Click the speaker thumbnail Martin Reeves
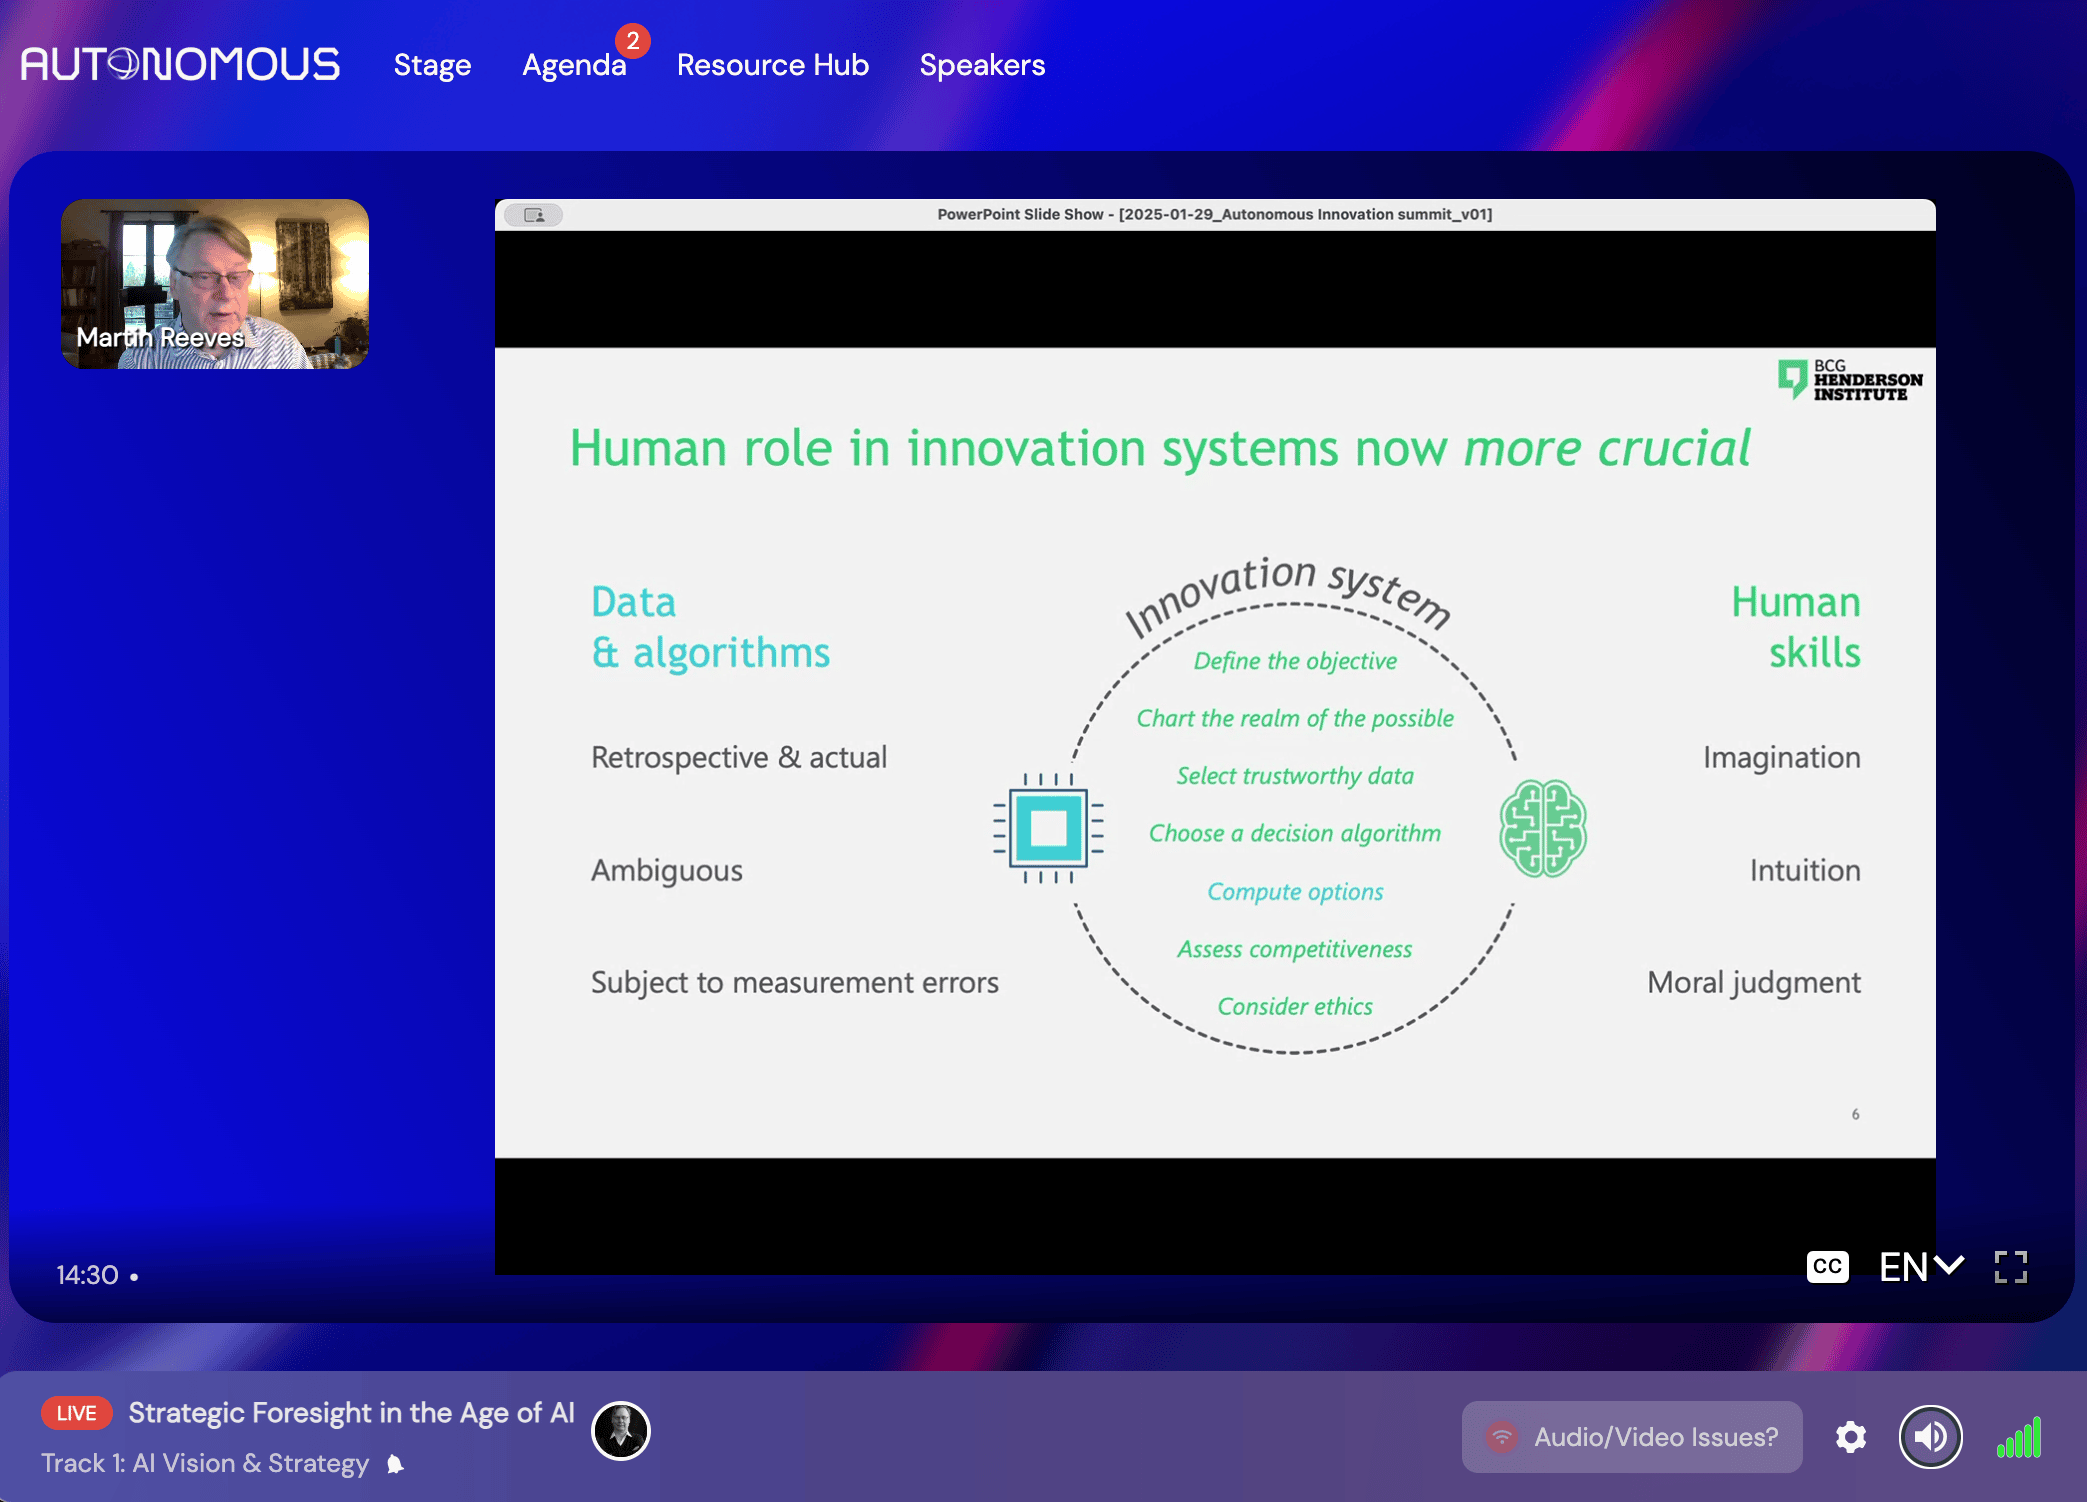The height and width of the screenshot is (1502, 2087). click(x=214, y=284)
